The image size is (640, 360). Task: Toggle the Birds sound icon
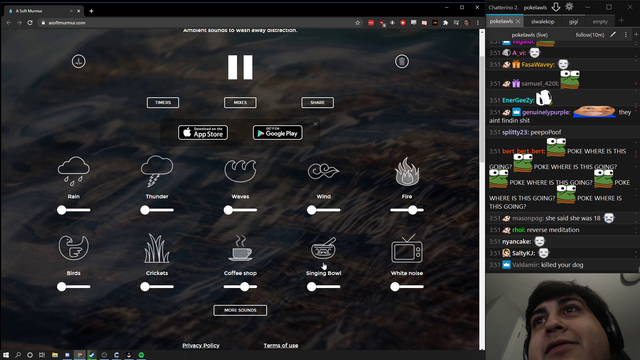(73, 247)
